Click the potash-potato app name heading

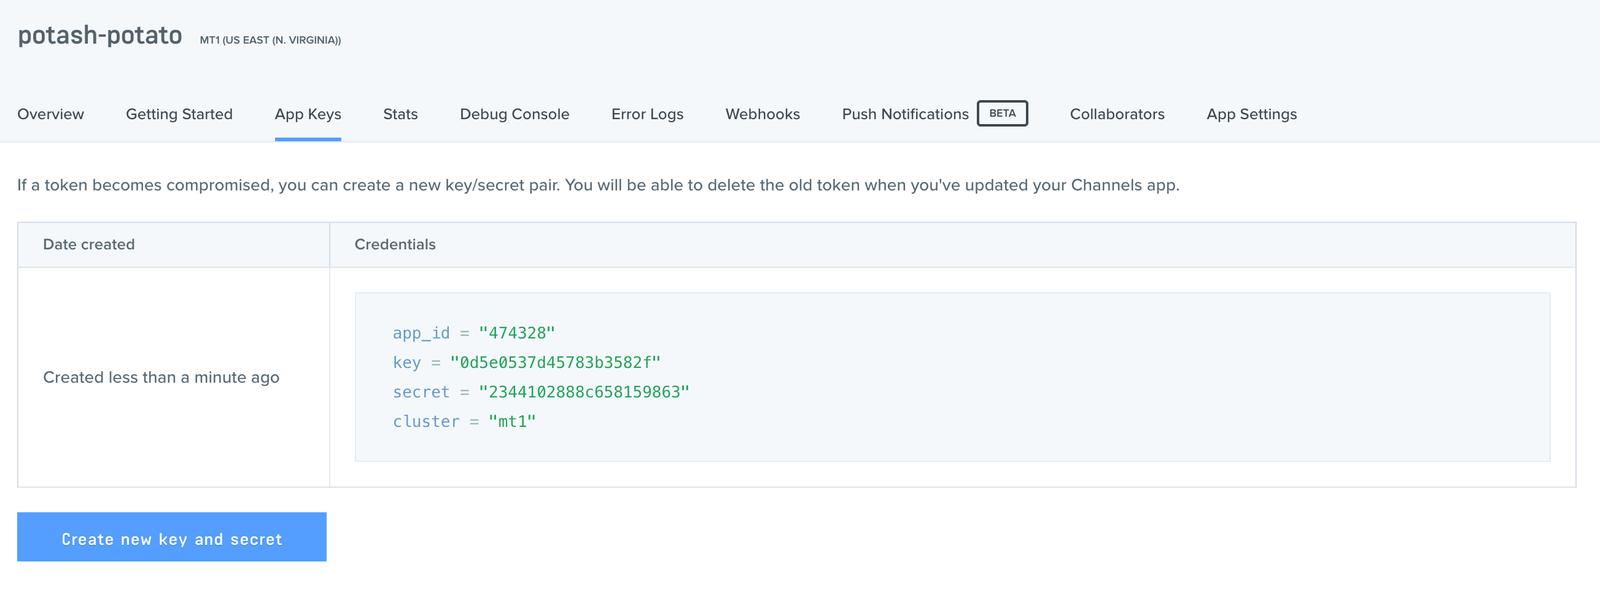point(100,36)
